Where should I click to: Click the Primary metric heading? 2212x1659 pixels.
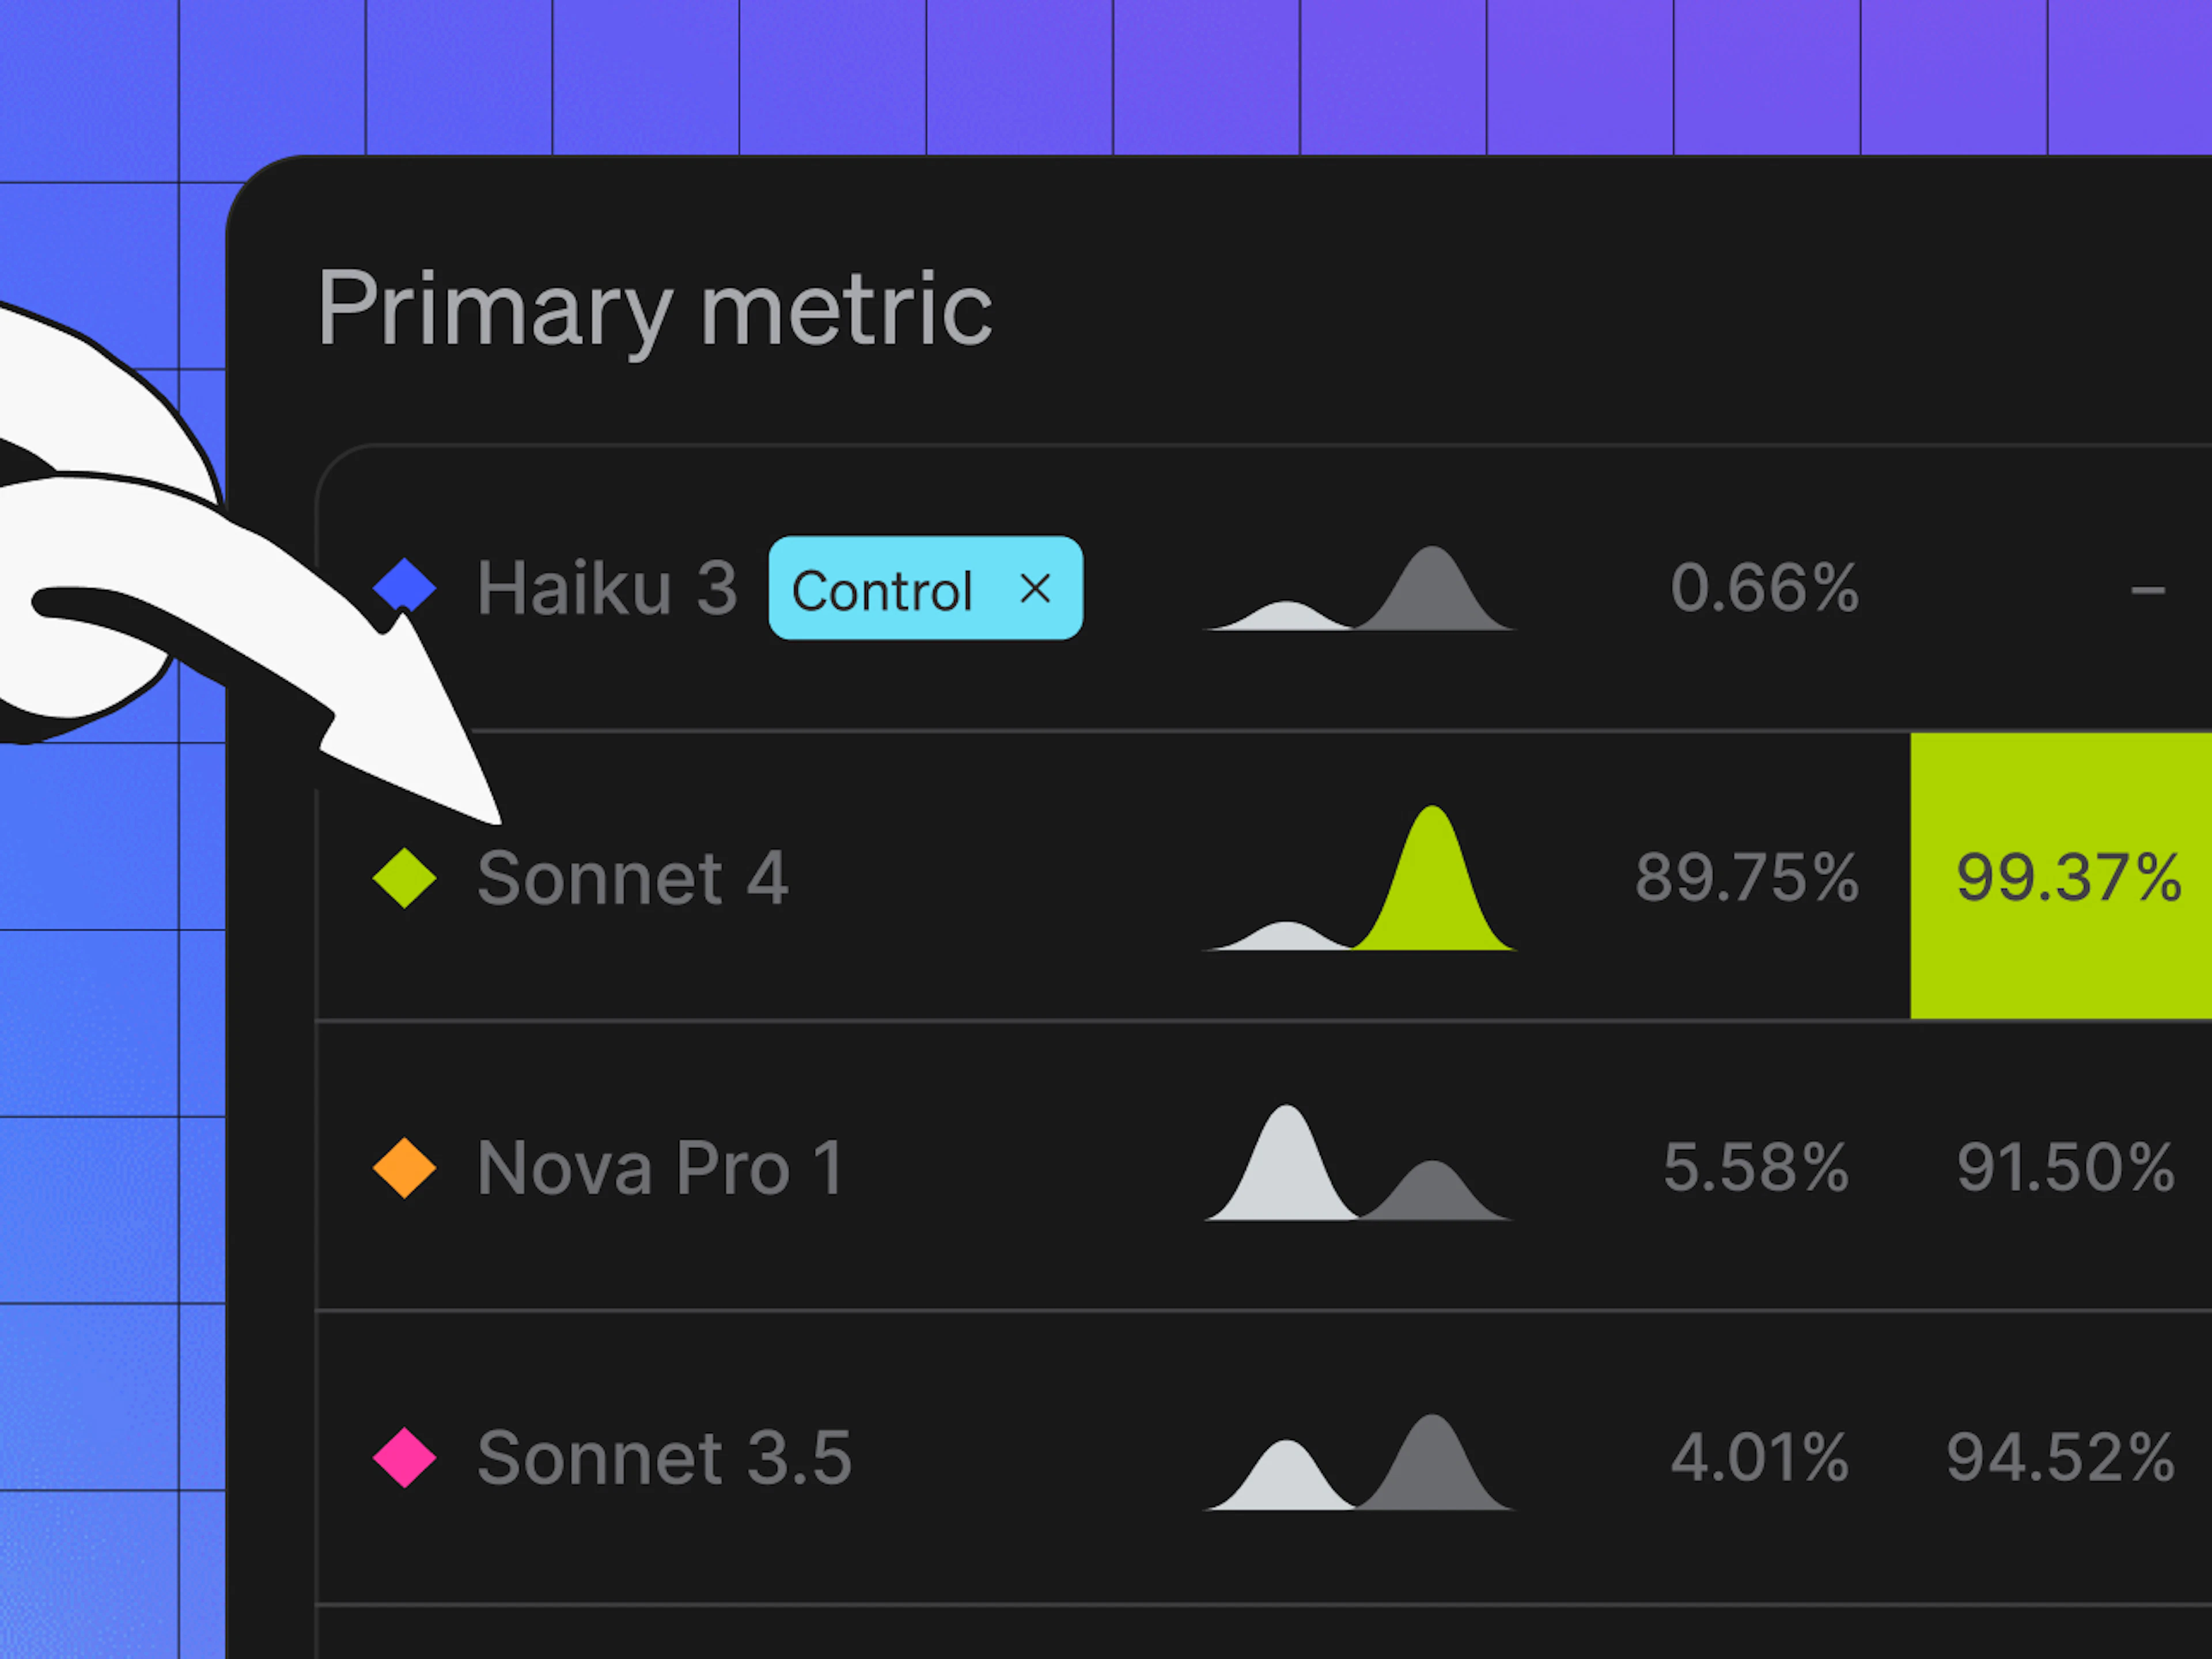click(x=655, y=310)
